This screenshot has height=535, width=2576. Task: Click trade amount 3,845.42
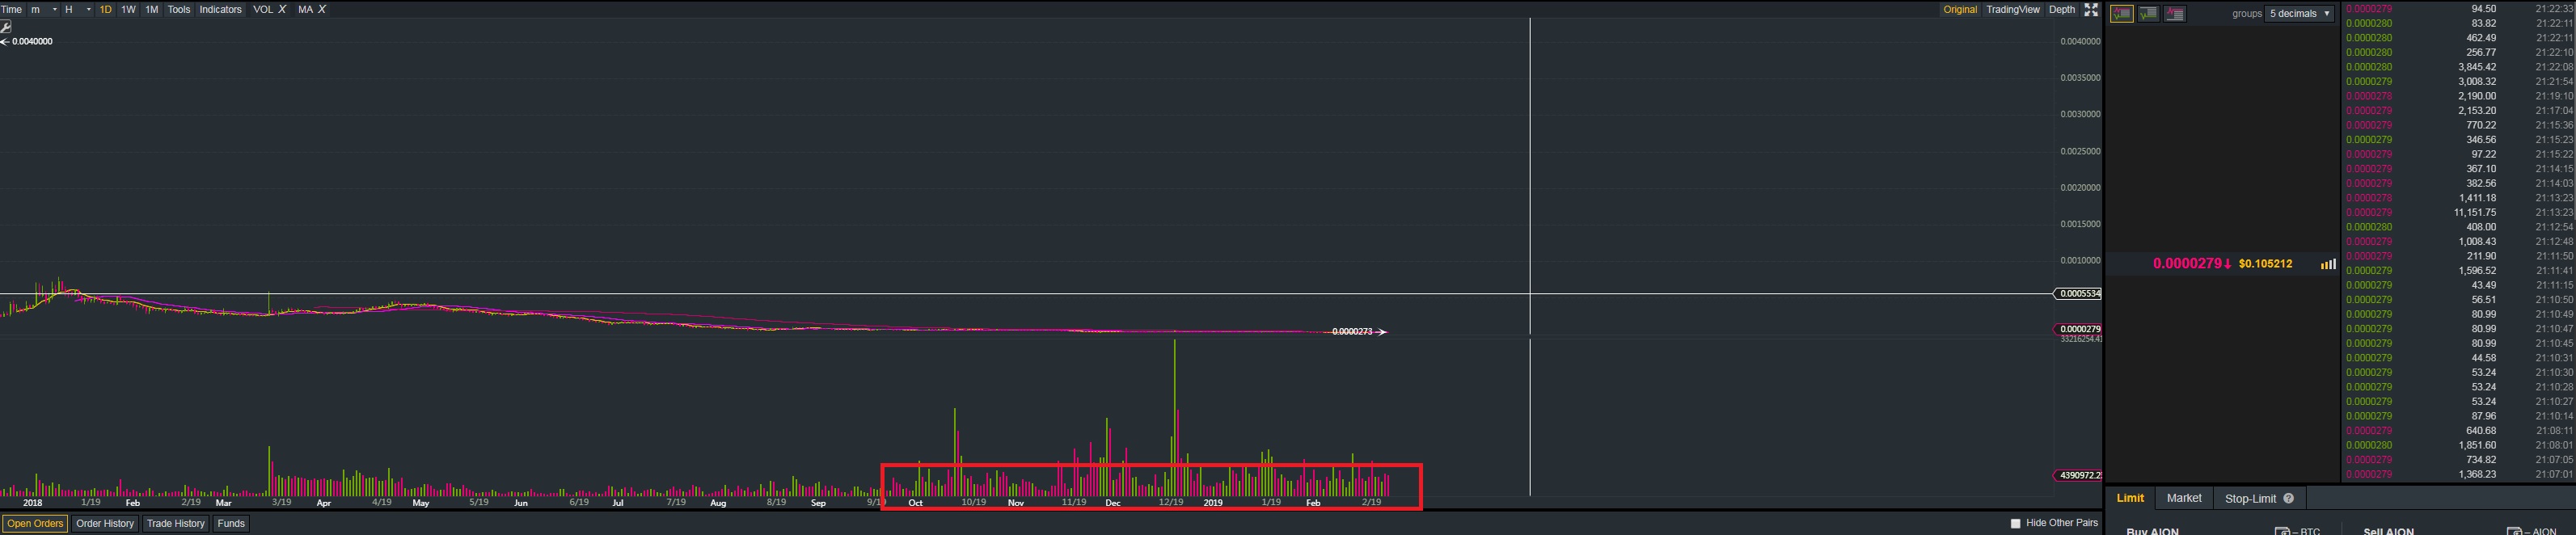[x=2477, y=67]
